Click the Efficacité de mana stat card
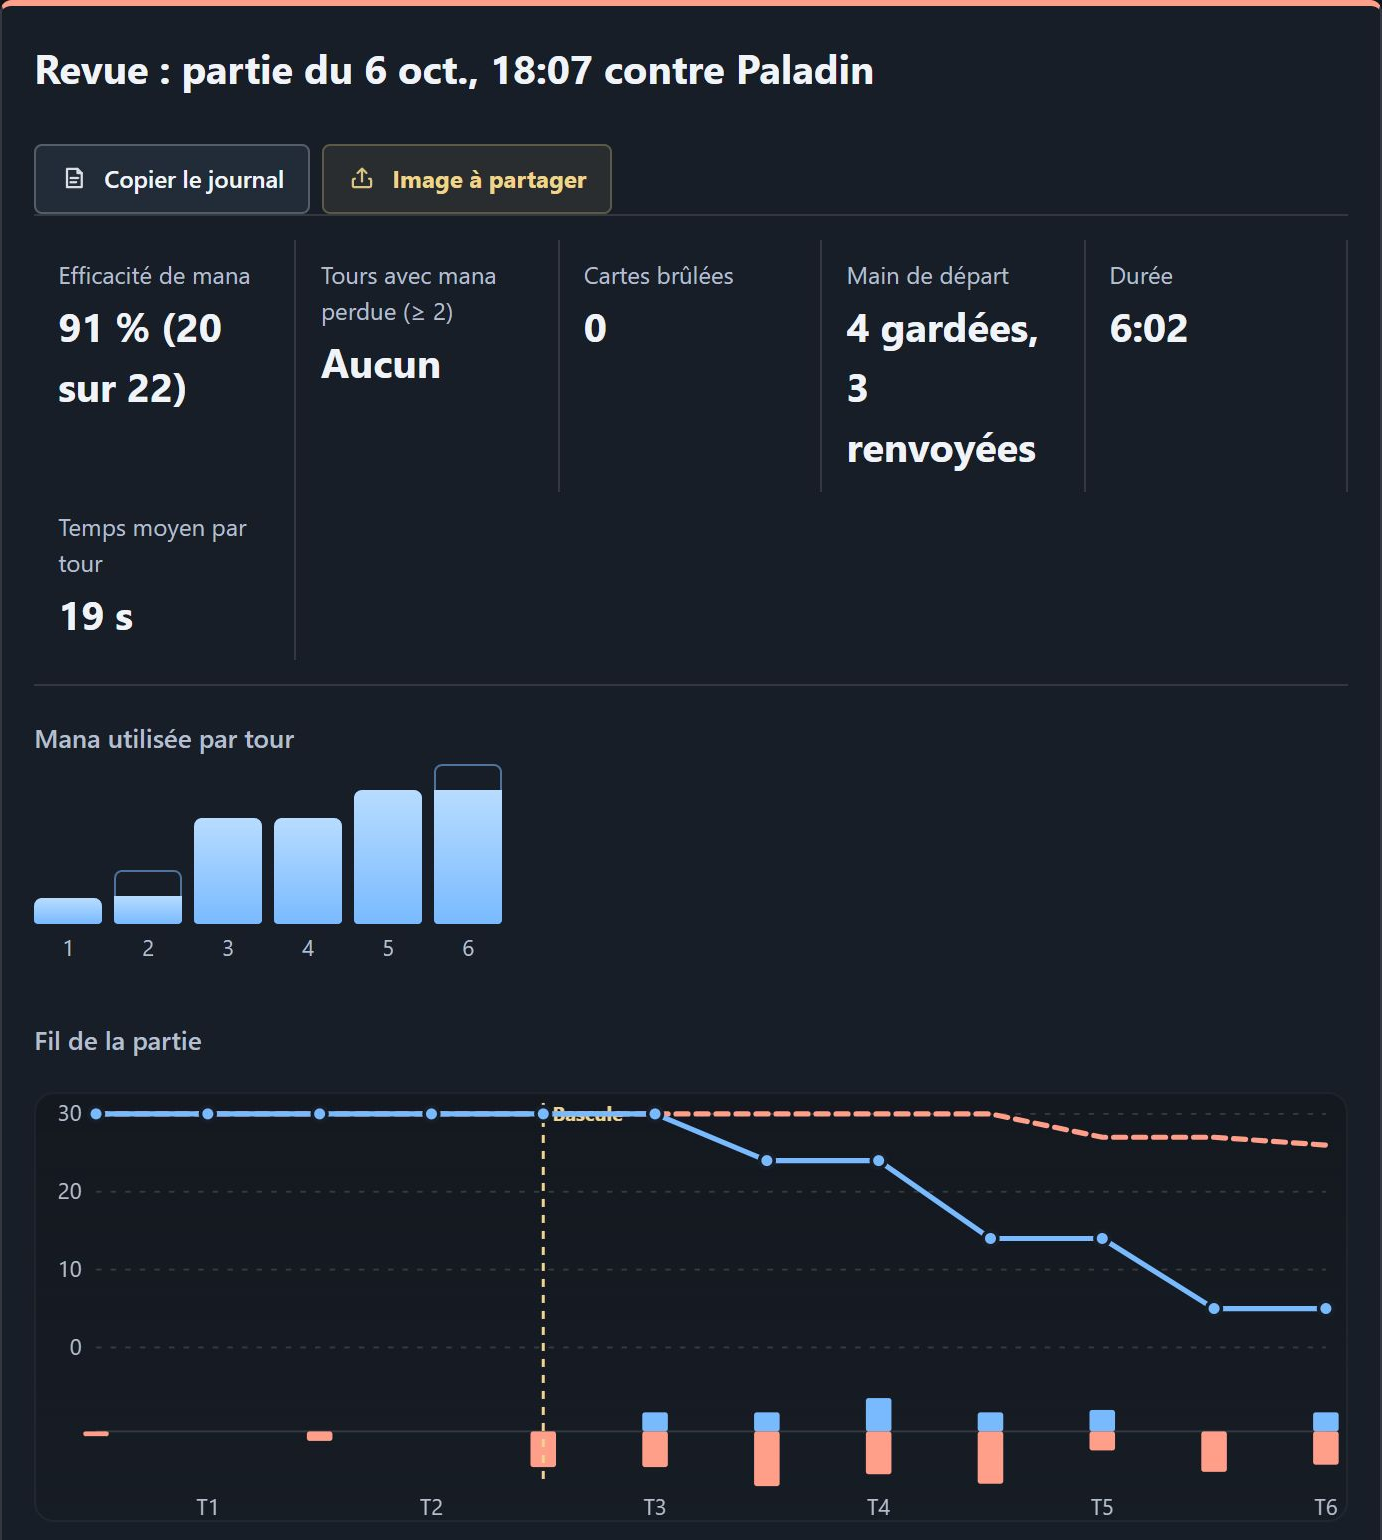The image size is (1382, 1540). tap(165, 366)
